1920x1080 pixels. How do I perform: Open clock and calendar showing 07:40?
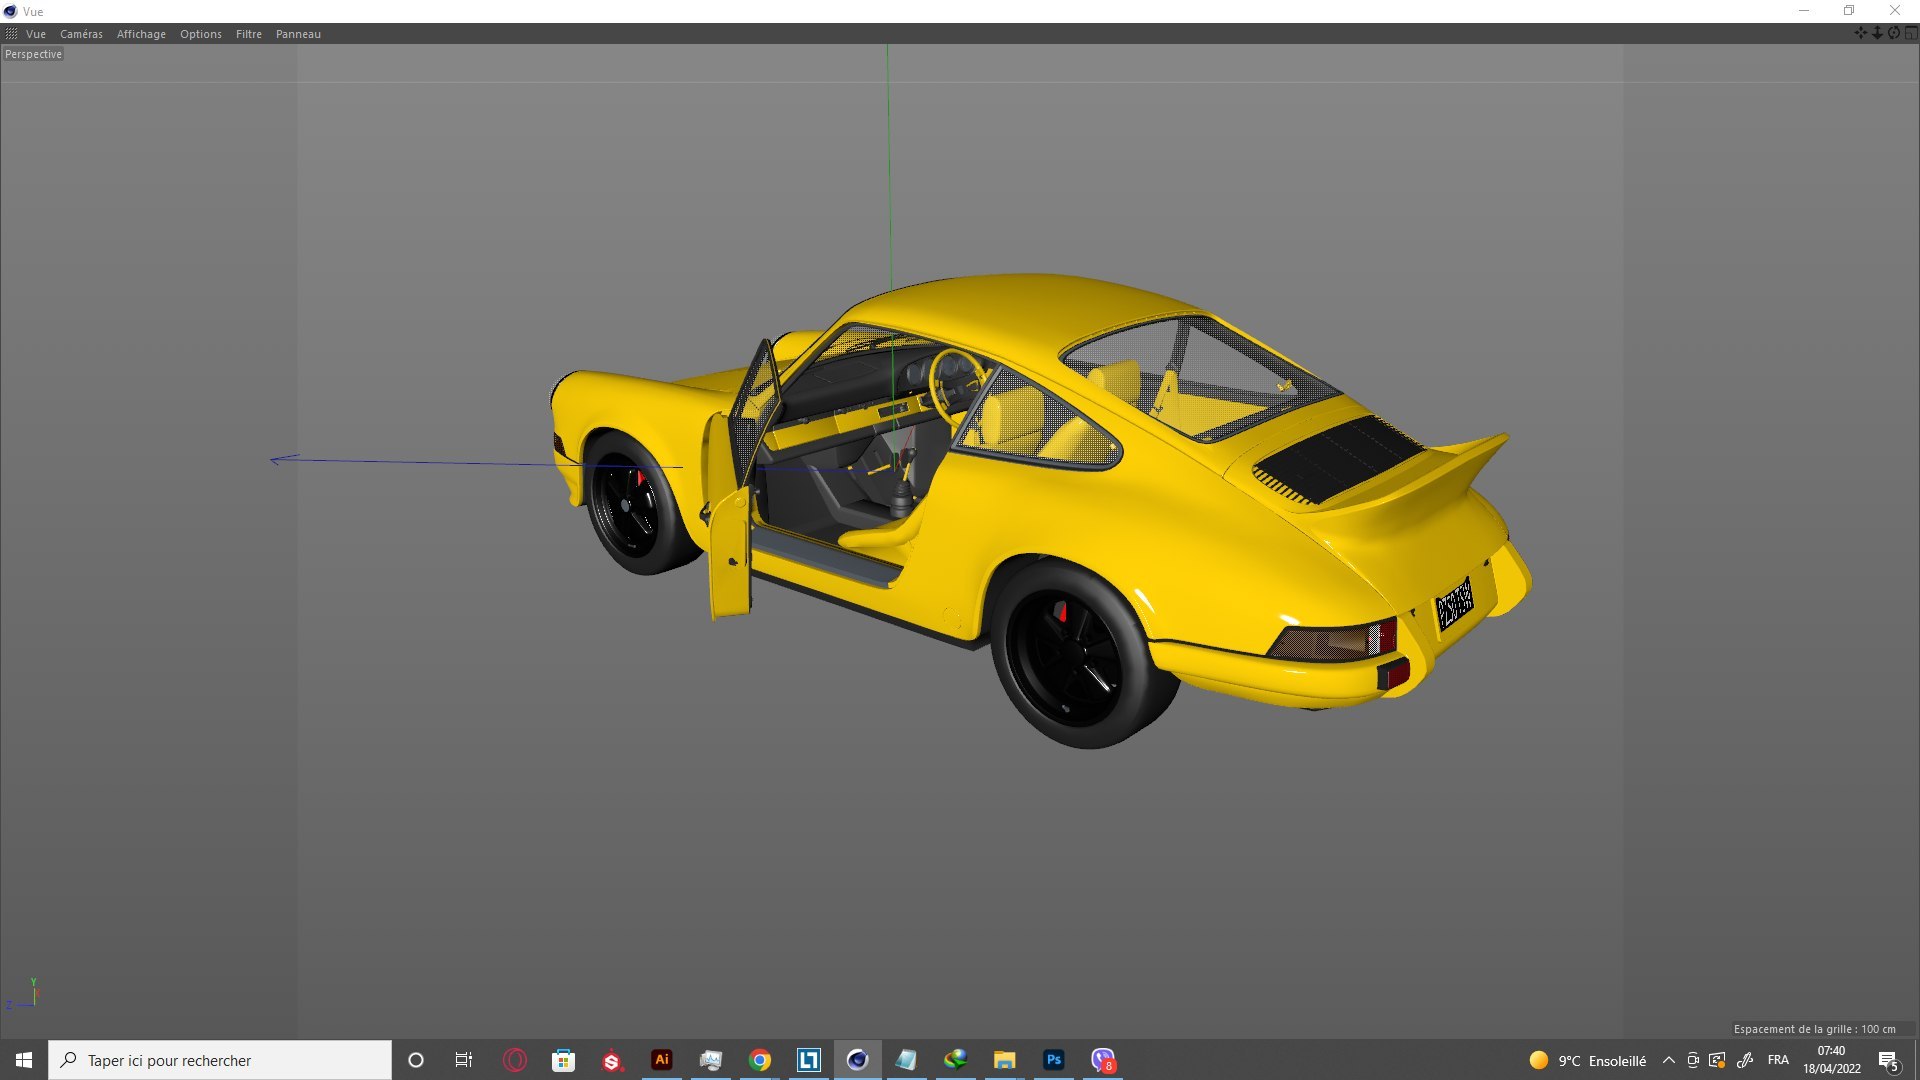1831,1060
